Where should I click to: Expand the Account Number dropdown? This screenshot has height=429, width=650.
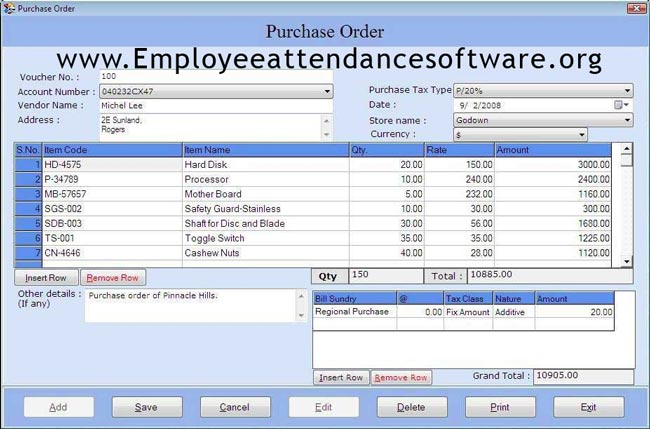(x=327, y=91)
